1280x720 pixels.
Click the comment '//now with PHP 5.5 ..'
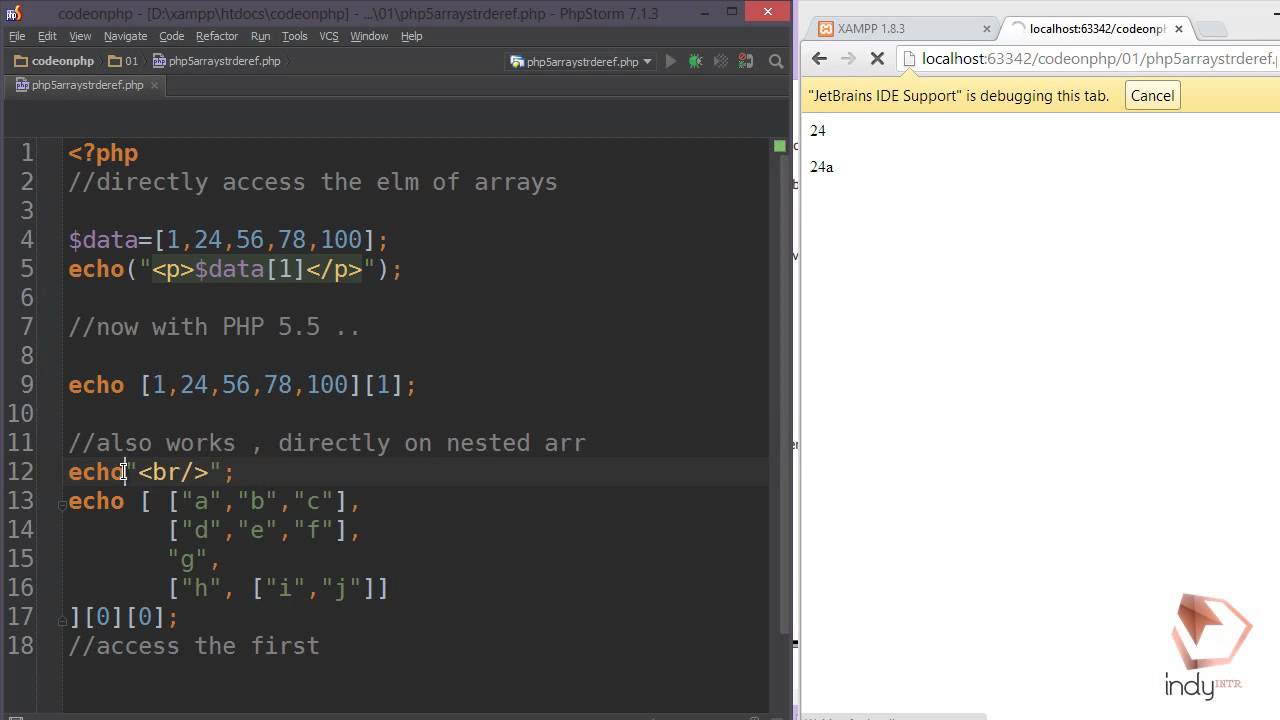coord(214,327)
